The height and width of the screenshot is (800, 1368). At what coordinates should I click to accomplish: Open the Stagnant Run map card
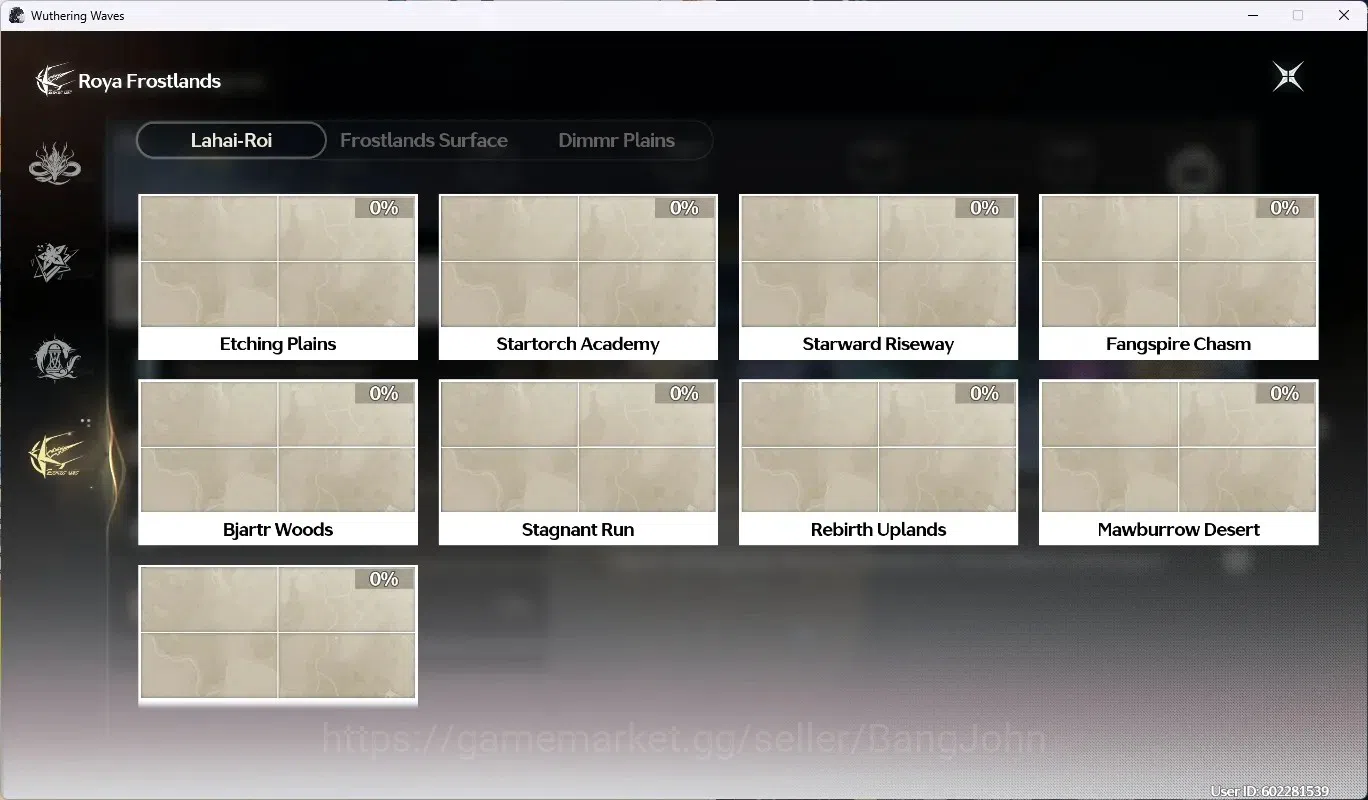tap(578, 462)
